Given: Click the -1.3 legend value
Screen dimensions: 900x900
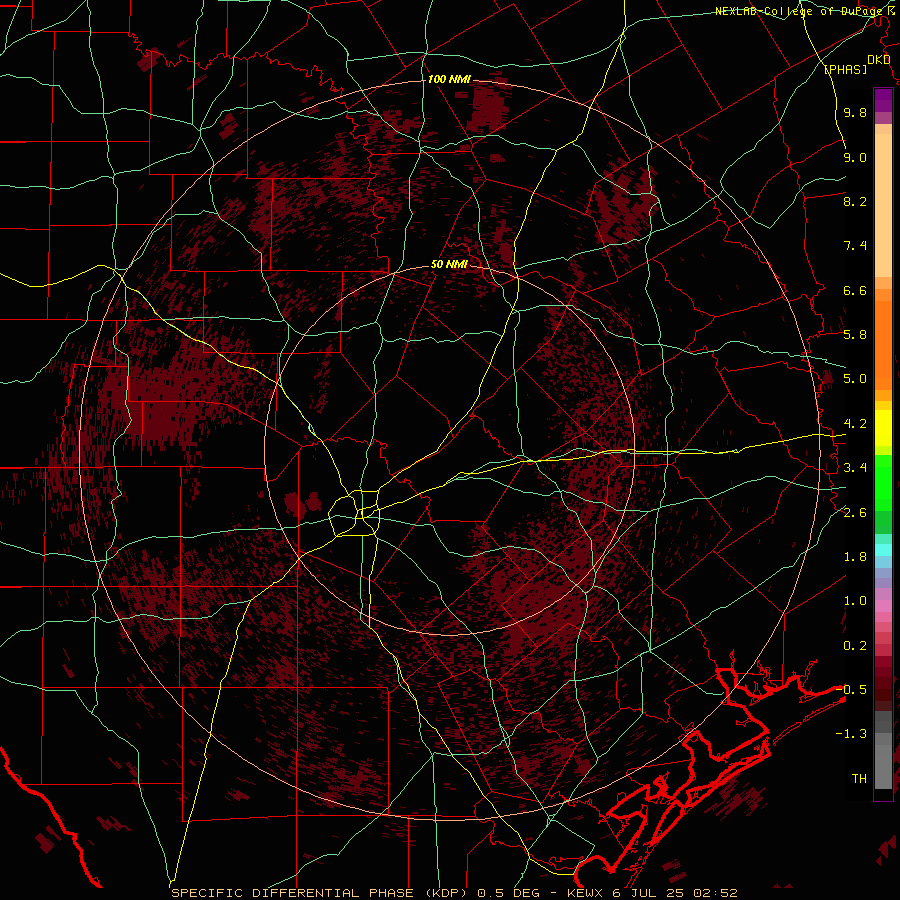Looking at the screenshot, I should (x=851, y=734).
